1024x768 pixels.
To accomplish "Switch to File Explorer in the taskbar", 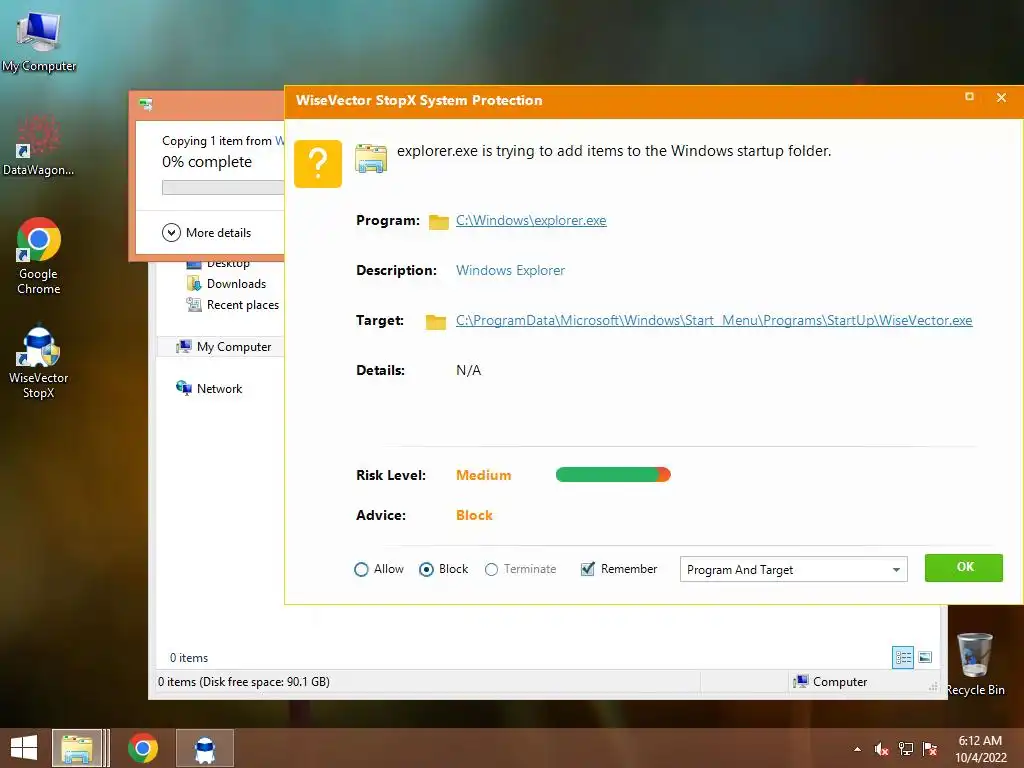I will tap(76, 748).
